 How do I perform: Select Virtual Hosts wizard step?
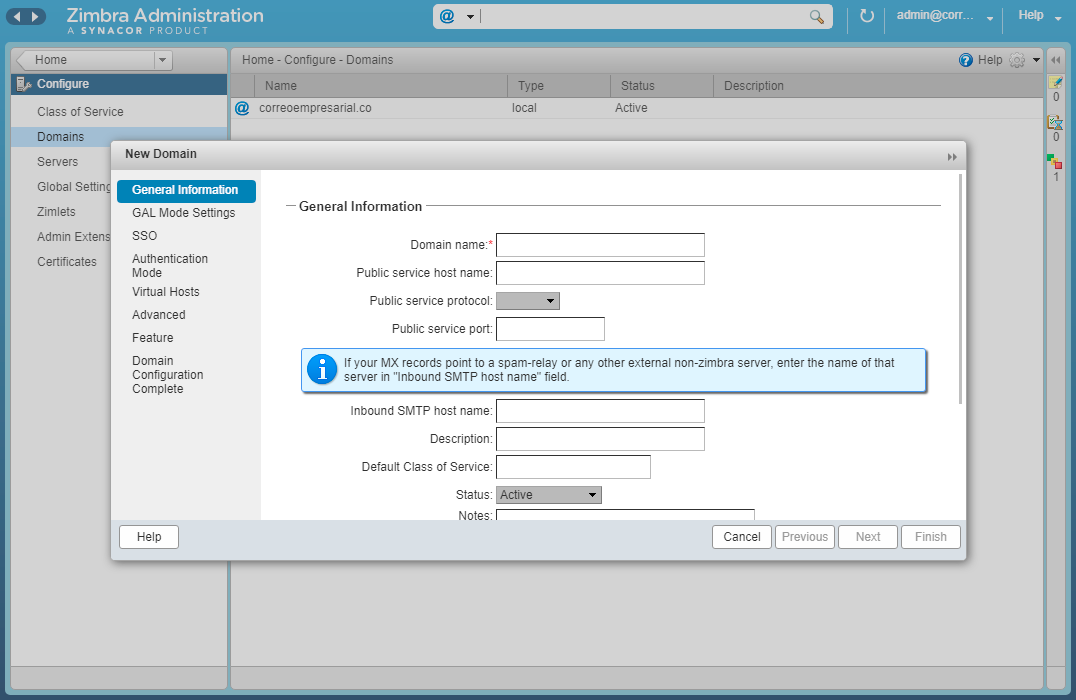166,292
